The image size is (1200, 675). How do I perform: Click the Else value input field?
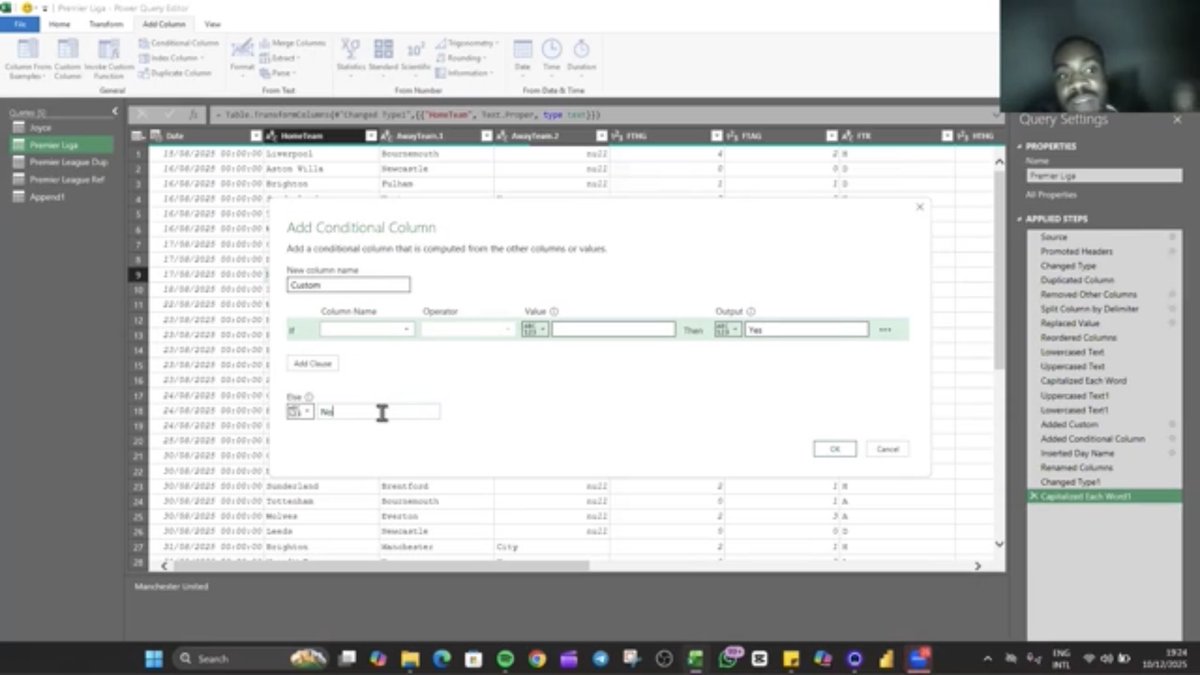[x=378, y=411]
